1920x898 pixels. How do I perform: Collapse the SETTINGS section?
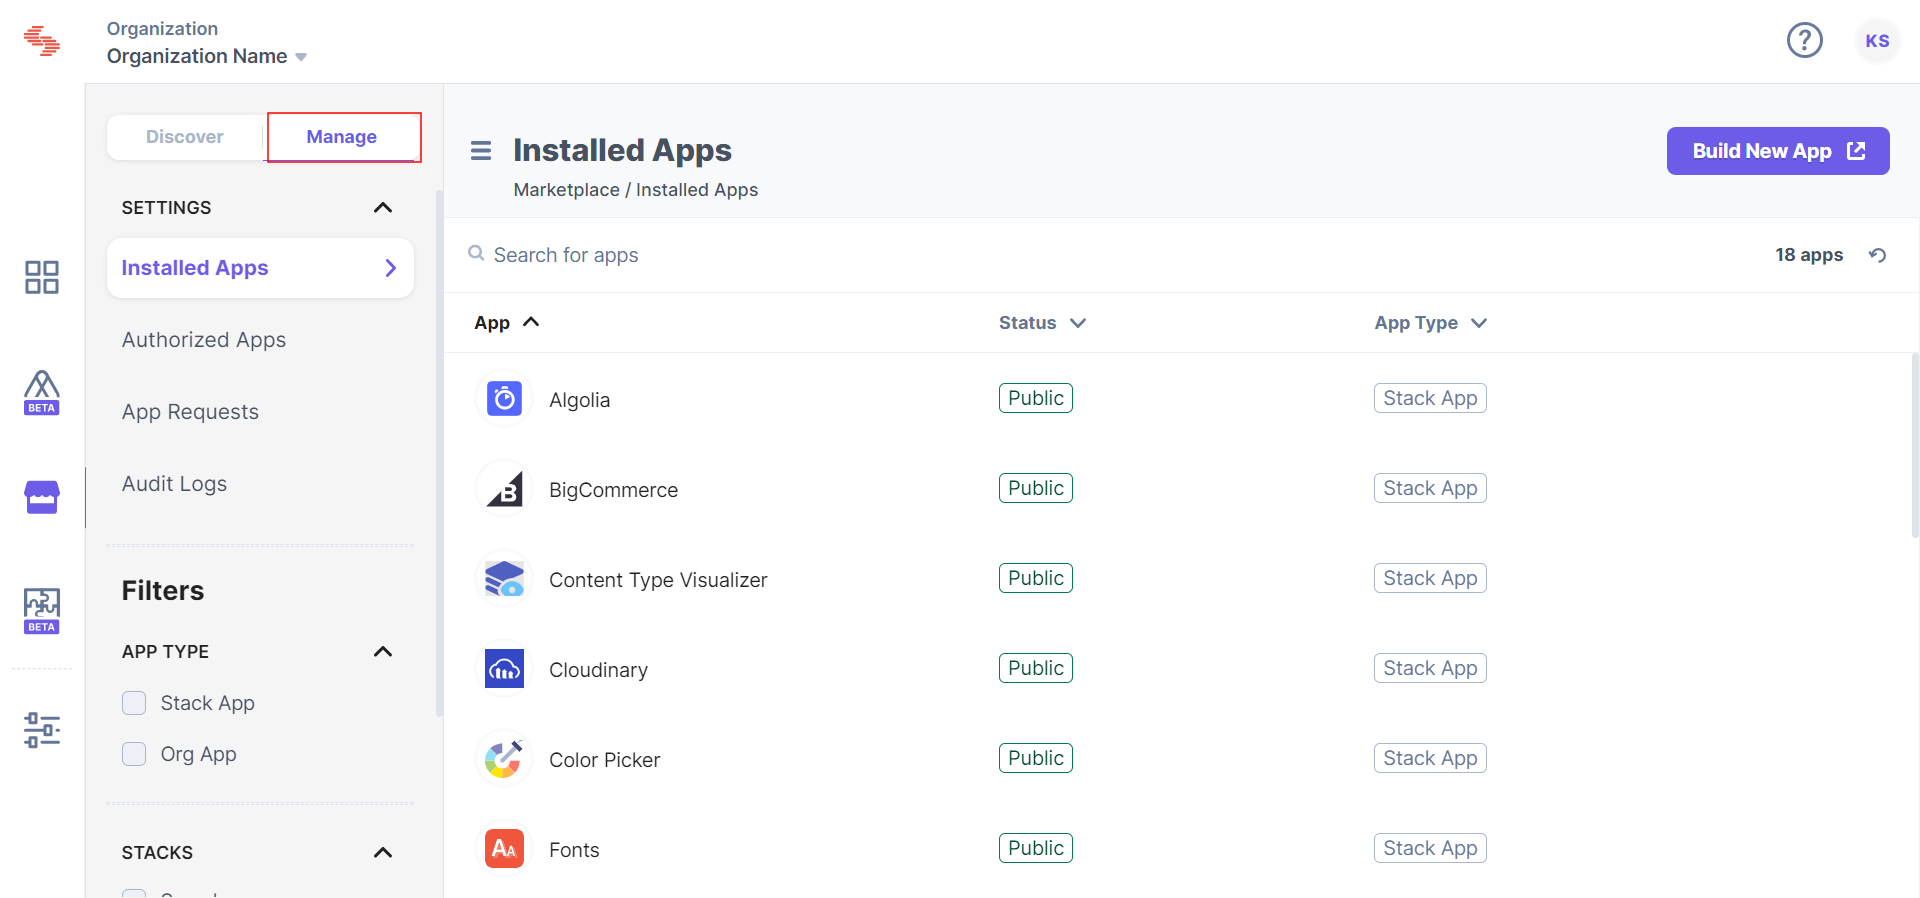pos(383,208)
